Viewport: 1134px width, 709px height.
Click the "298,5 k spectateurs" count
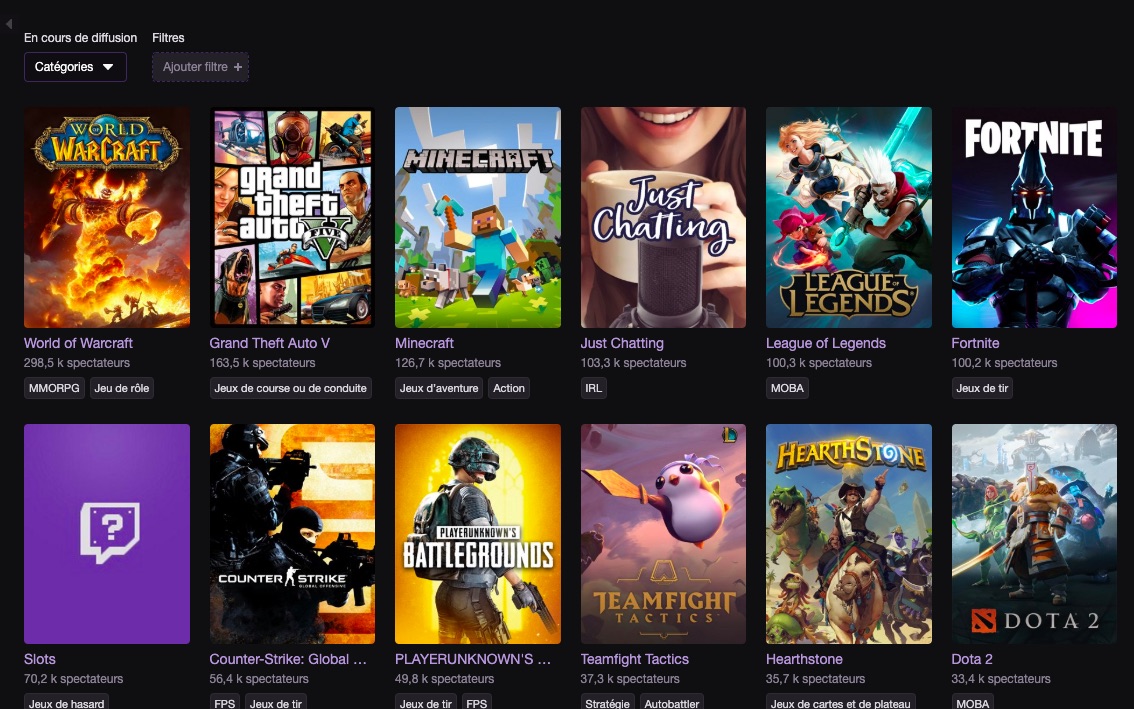click(77, 362)
